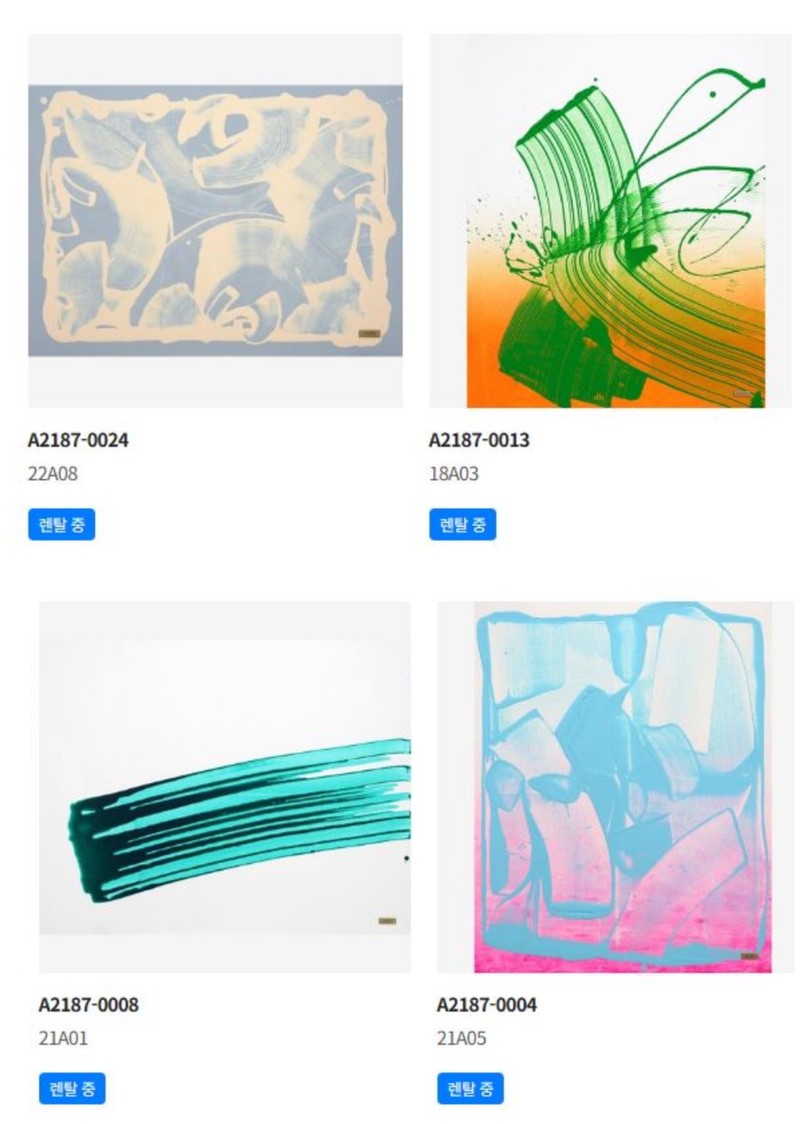Open the green and orange brushstroke painting thumbnail
This screenshot has height=1124, width=800.
coord(610,221)
